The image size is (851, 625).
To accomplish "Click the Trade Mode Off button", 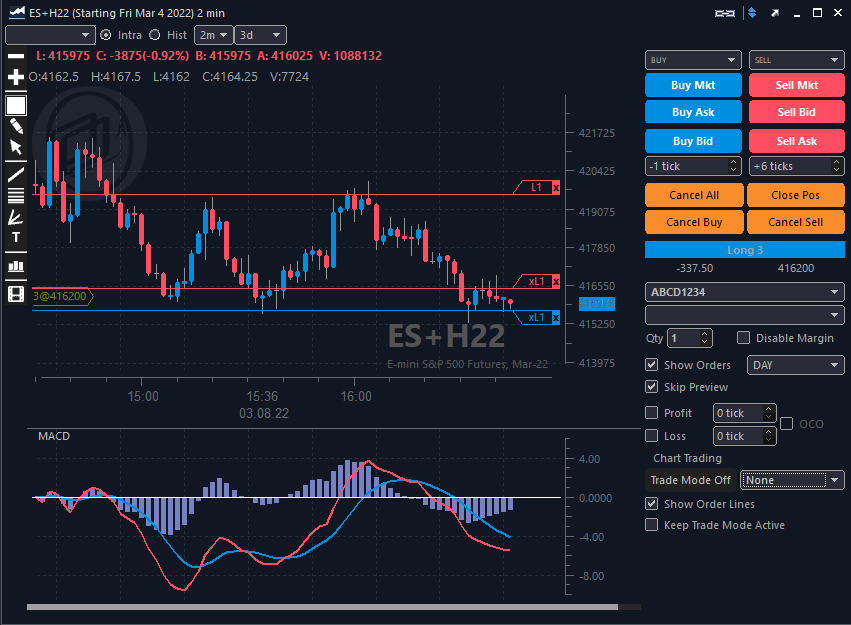I will tap(690, 480).
